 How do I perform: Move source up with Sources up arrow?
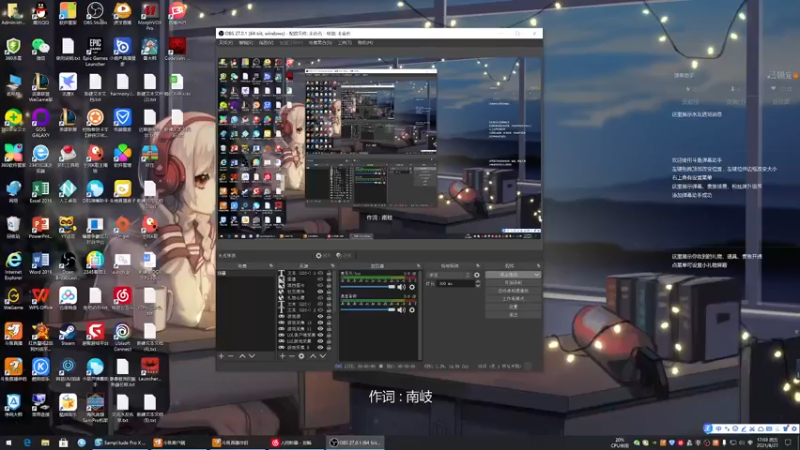(x=313, y=356)
